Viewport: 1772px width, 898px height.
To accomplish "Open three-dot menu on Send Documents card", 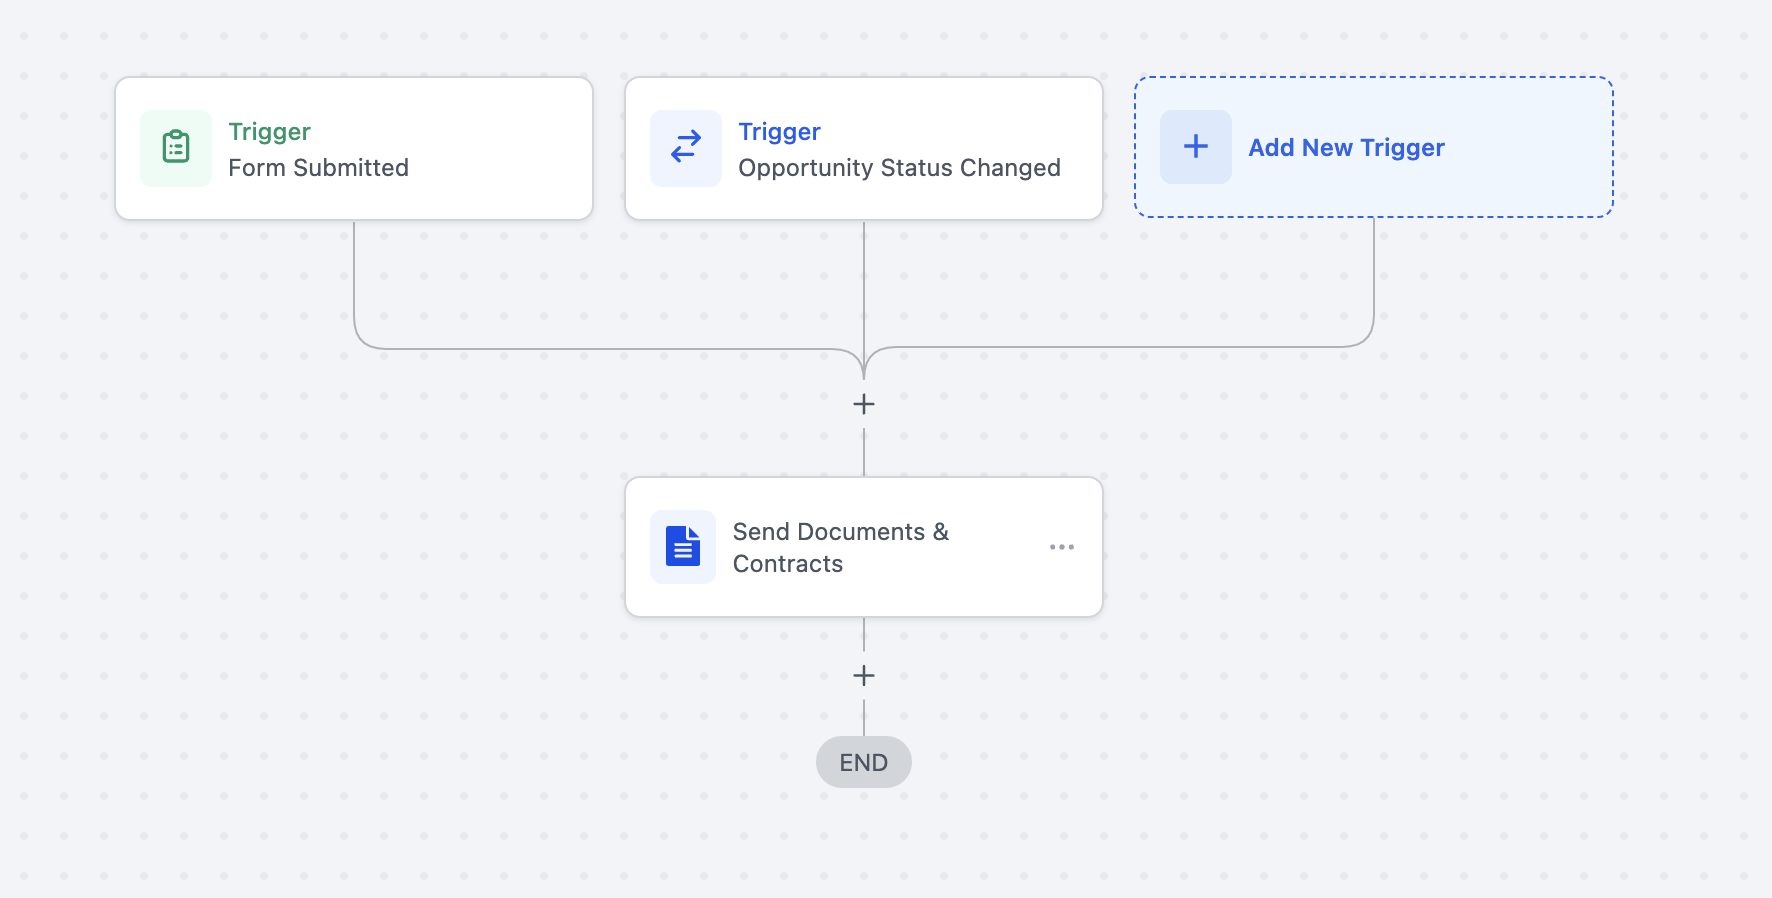I will point(1062,547).
